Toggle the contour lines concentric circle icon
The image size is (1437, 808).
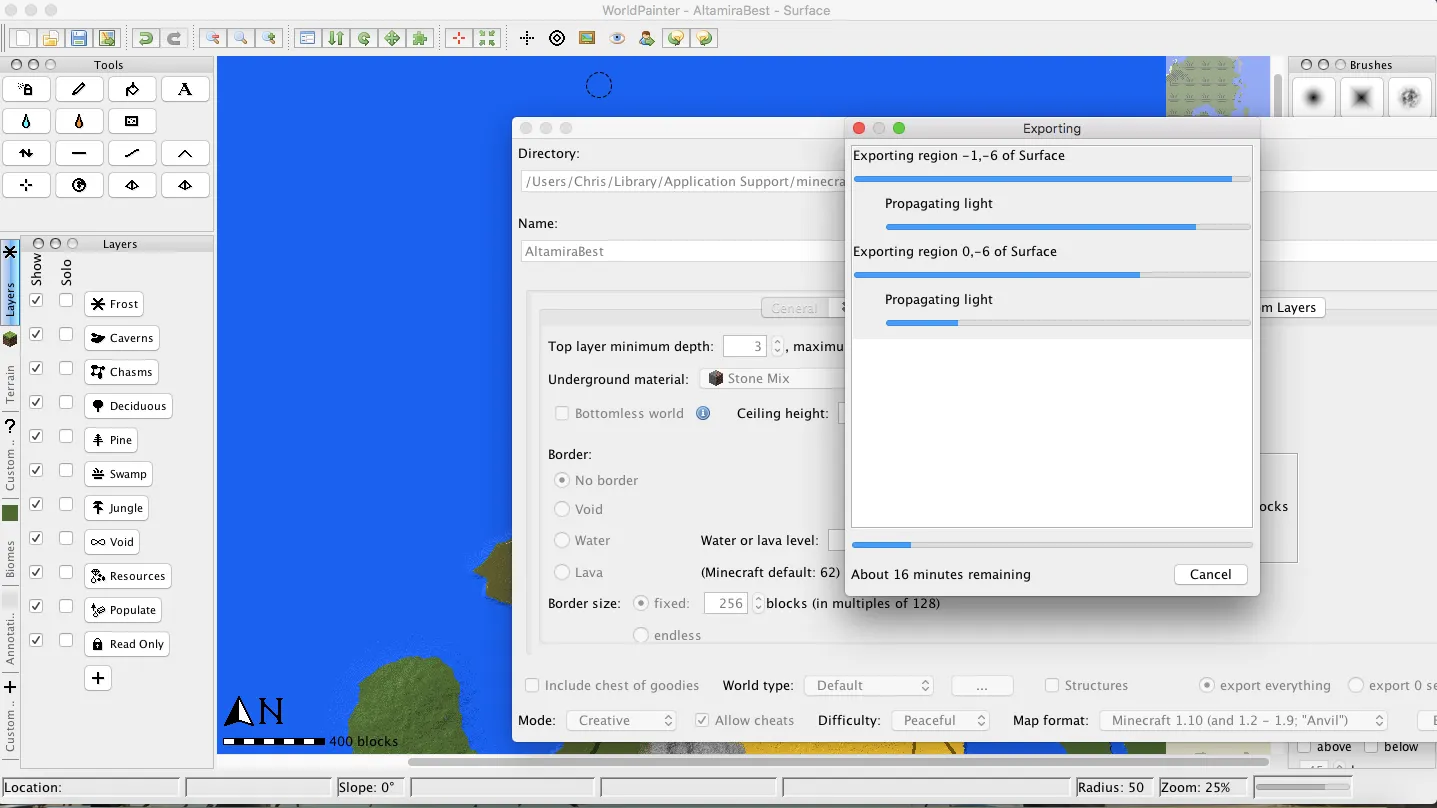557,38
